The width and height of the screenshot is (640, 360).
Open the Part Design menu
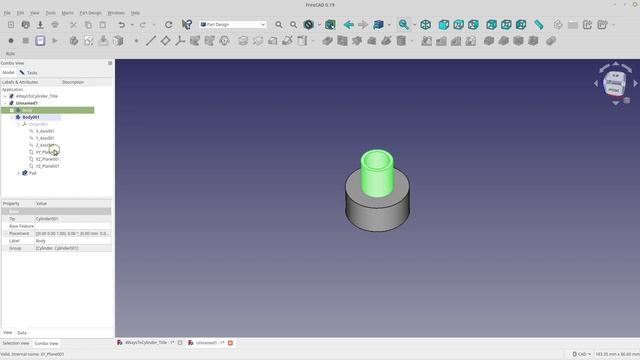pos(90,13)
